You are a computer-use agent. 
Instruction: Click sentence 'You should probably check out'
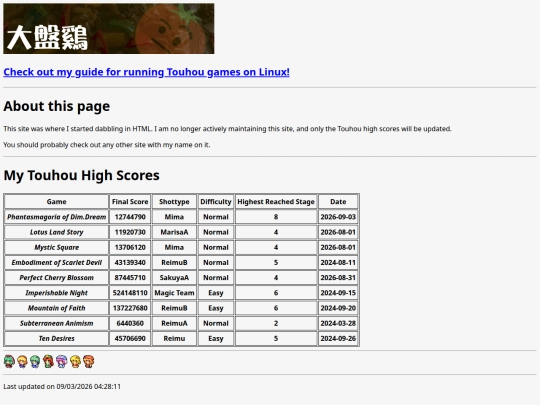(107, 145)
